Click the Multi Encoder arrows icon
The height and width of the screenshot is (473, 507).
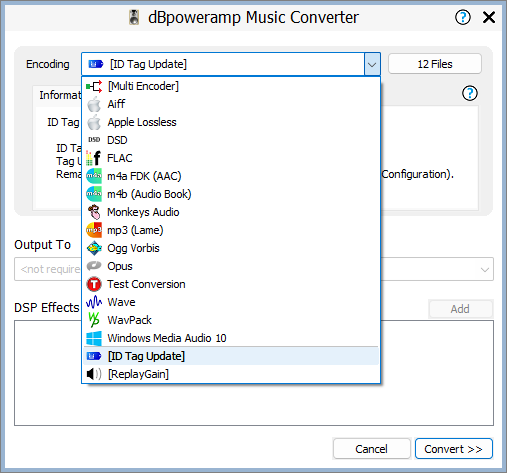pos(94,86)
